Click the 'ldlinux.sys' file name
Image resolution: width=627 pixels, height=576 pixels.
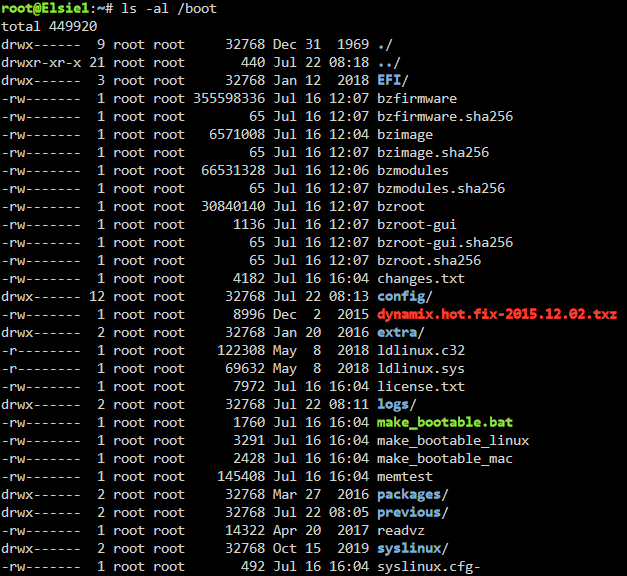(x=421, y=368)
